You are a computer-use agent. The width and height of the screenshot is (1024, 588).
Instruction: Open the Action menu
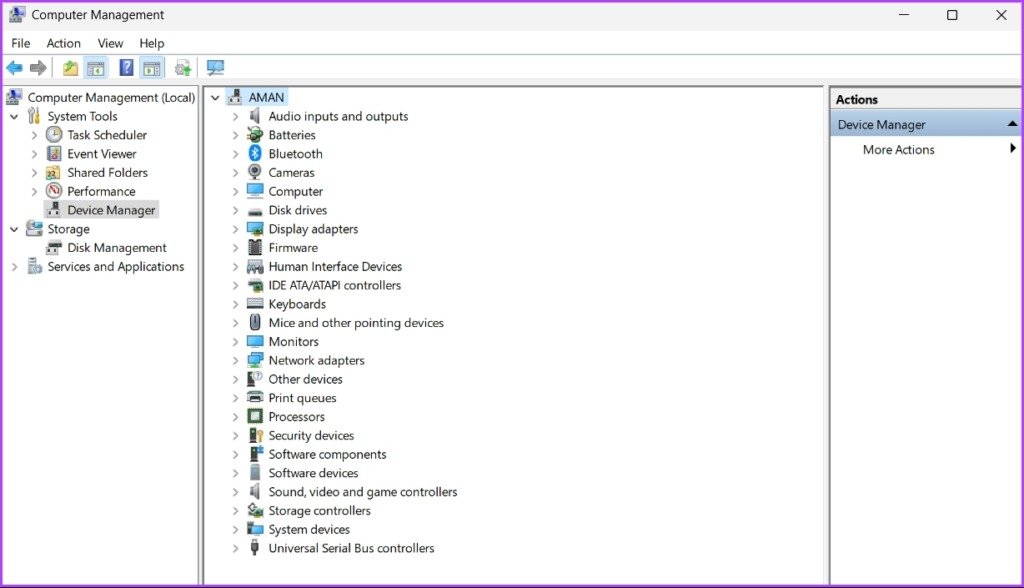tap(63, 43)
